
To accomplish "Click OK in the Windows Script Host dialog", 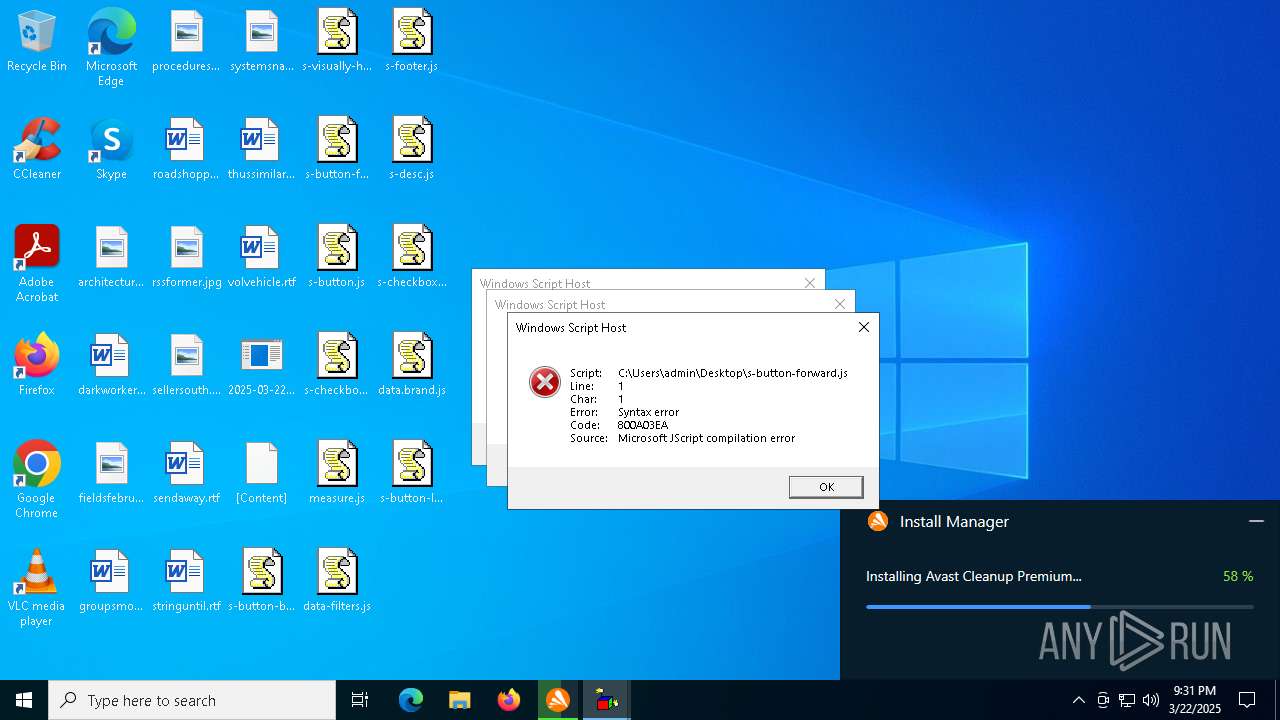I will [x=826, y=487].
